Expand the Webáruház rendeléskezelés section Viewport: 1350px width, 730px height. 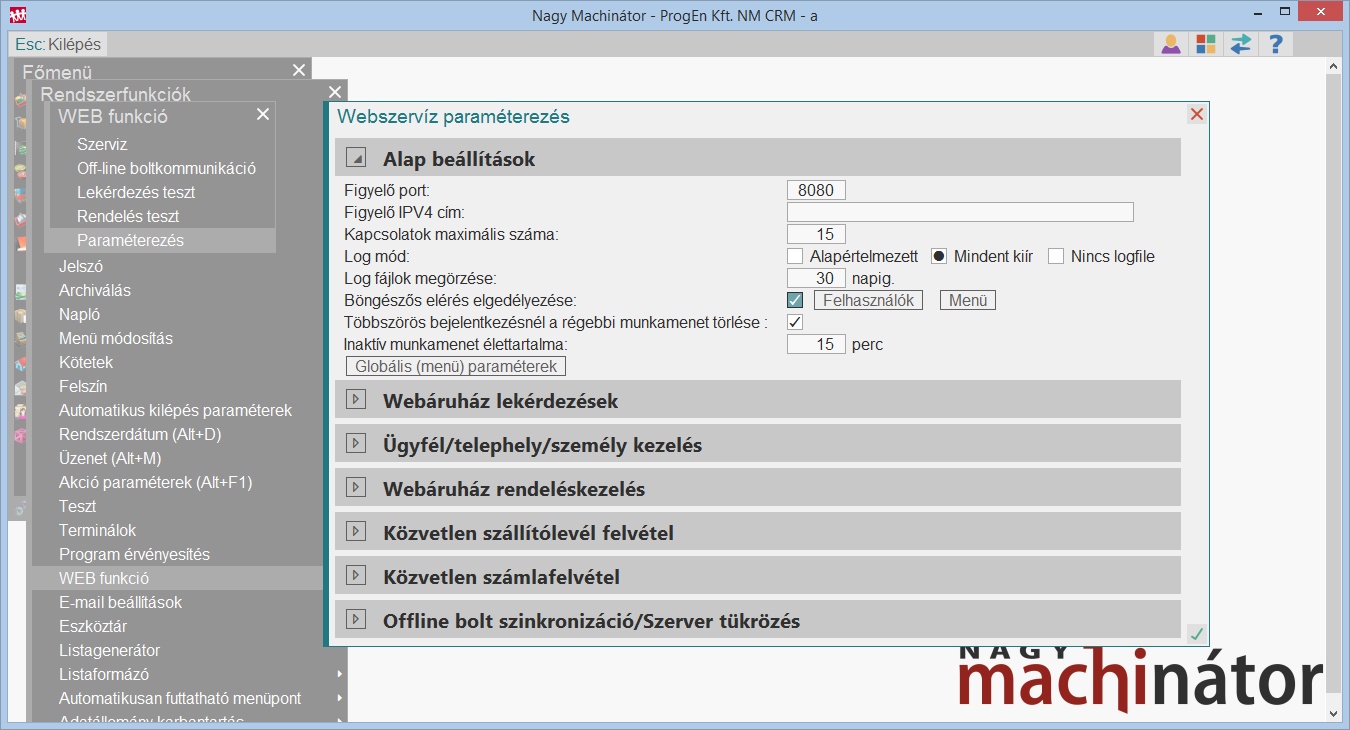tap(355, 488)
